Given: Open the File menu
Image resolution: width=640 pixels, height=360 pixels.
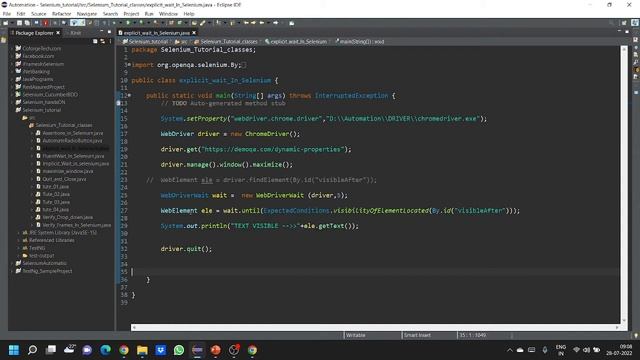Looking at the screenshot, I should point(7,14).
